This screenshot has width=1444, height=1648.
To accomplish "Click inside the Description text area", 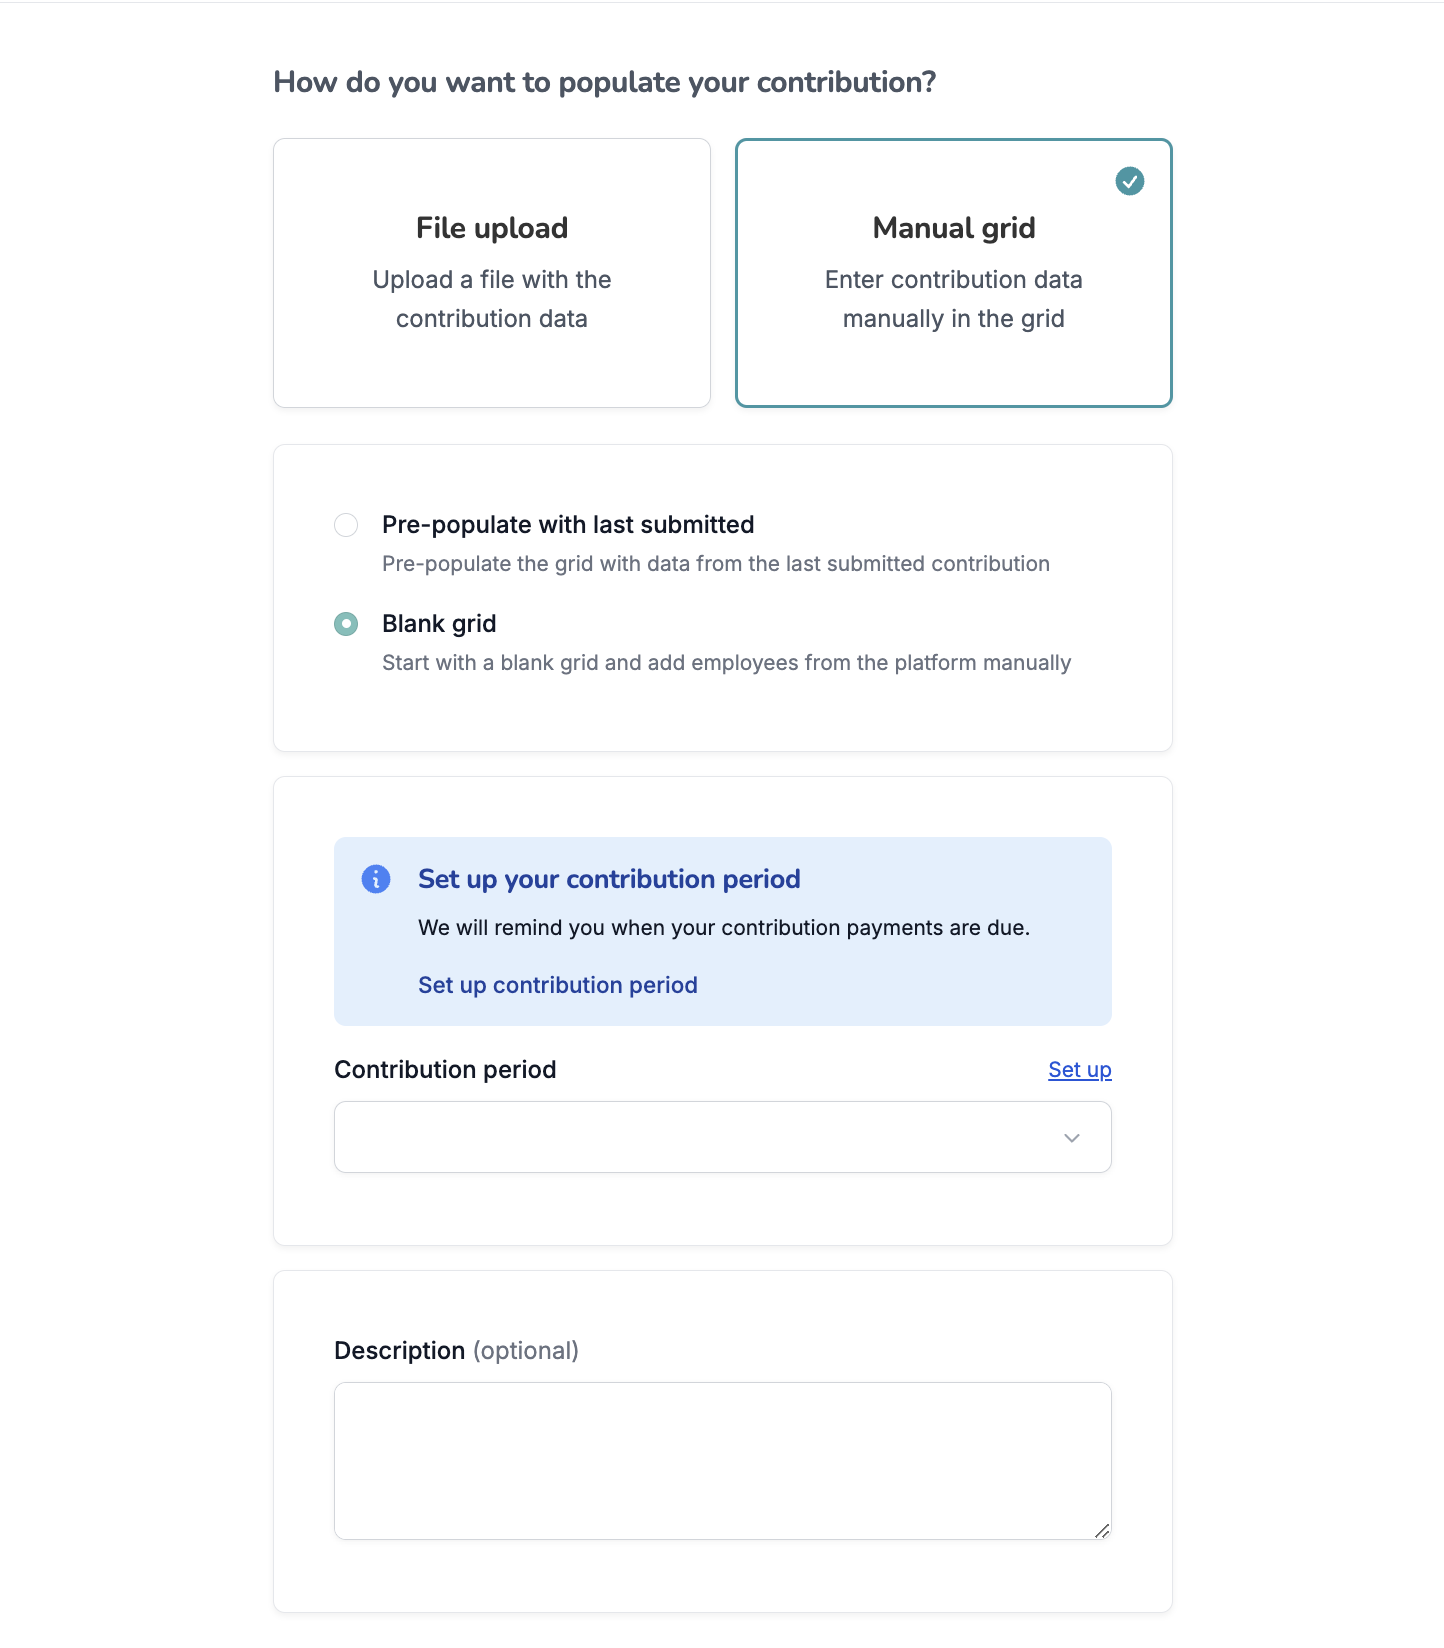I will click(x=722, y=1460).
